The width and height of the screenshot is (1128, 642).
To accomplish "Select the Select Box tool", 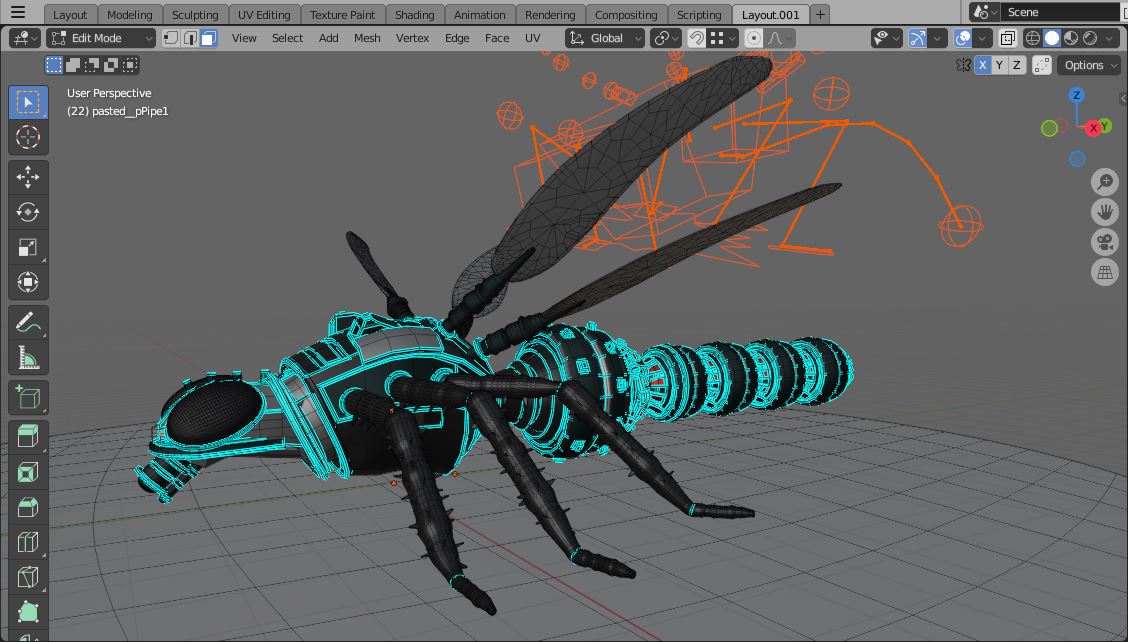I will point(28,102).
